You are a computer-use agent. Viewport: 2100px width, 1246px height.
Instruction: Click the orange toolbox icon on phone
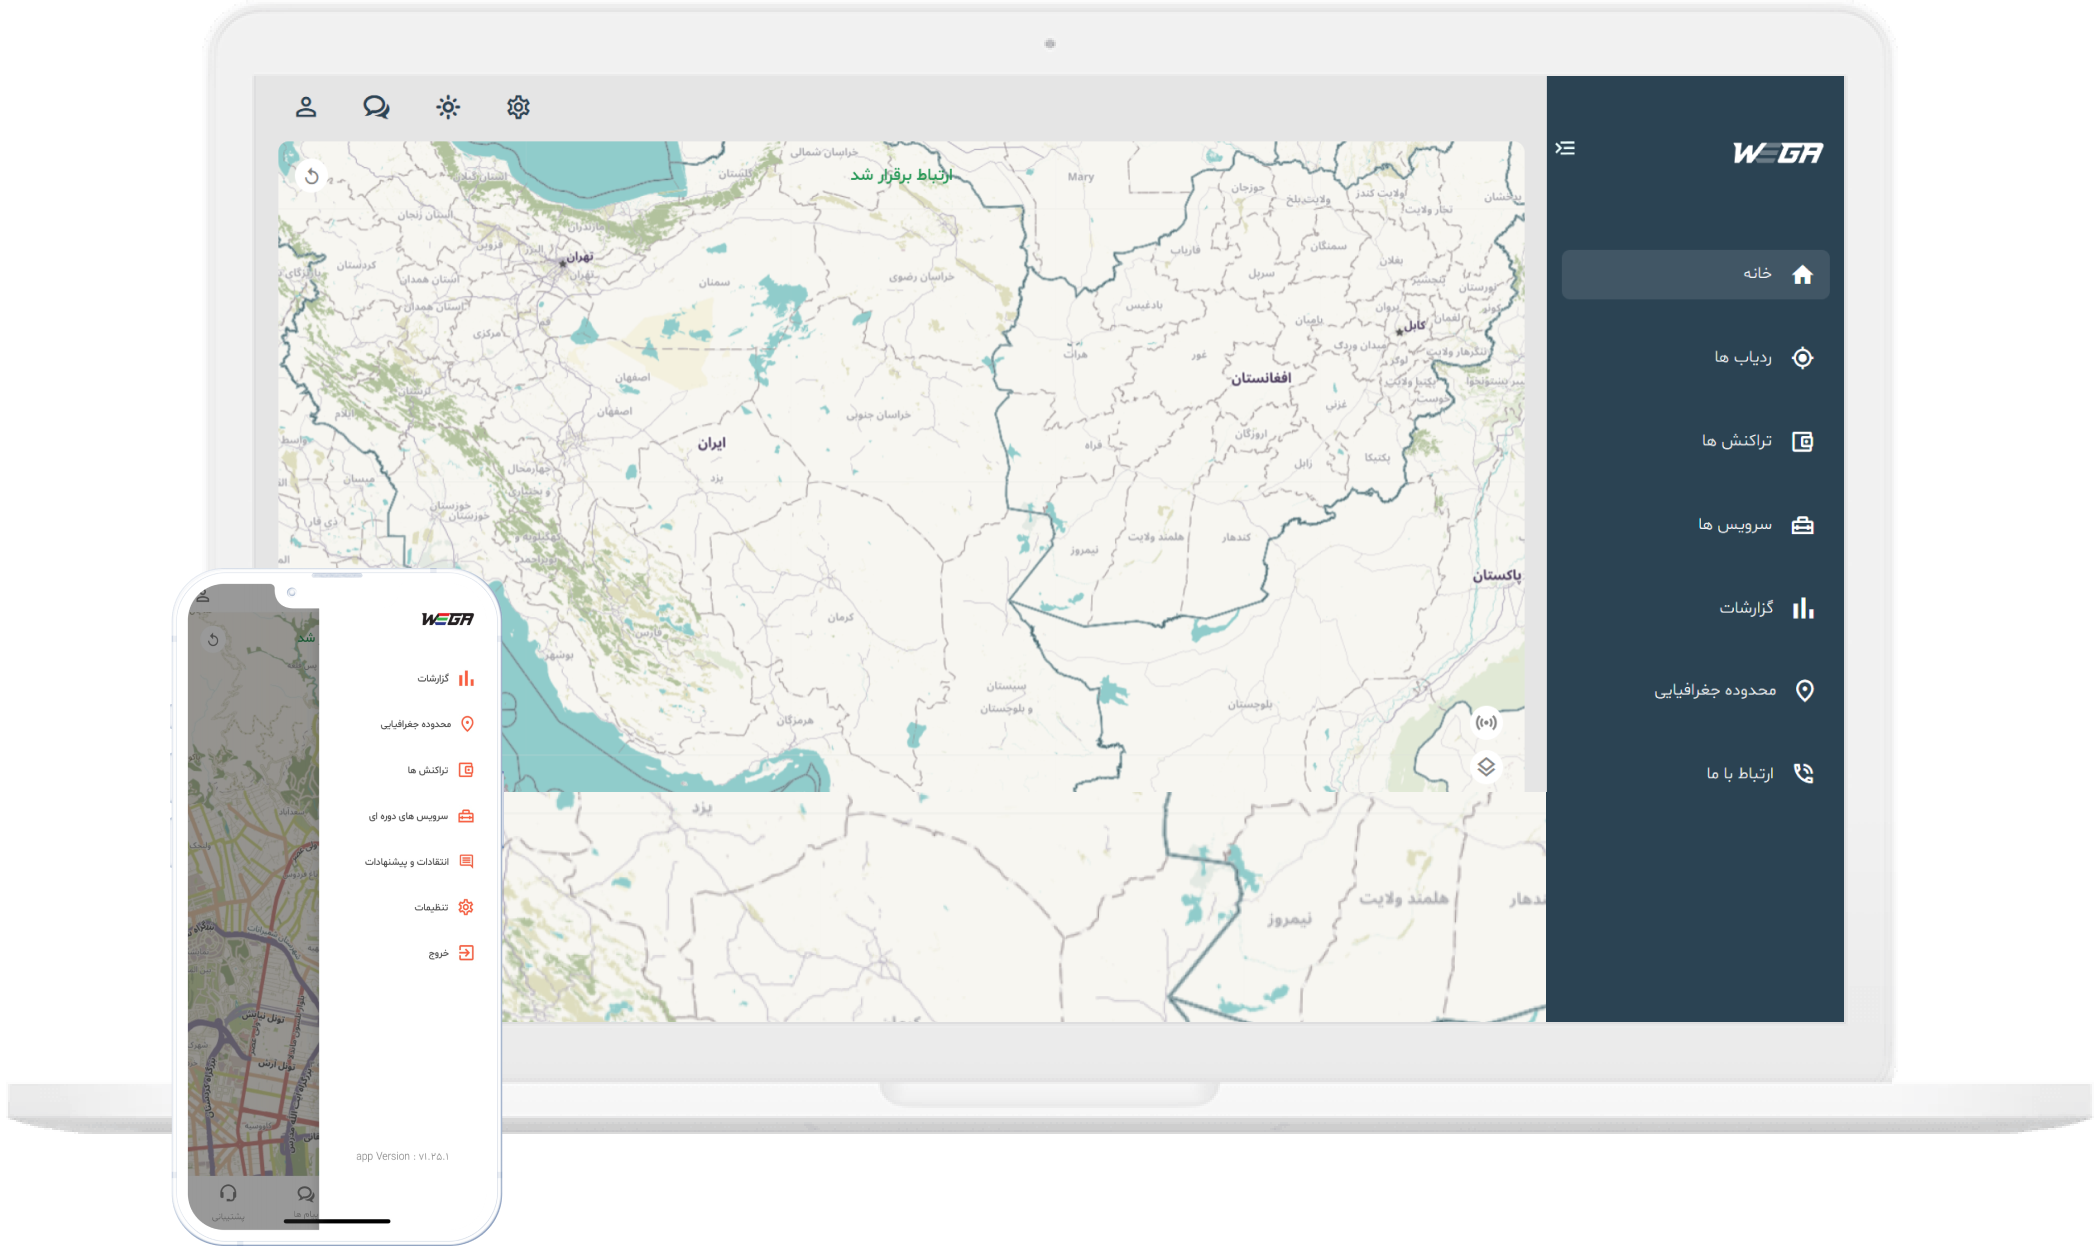pyautogui.click(x=466, y=816)
